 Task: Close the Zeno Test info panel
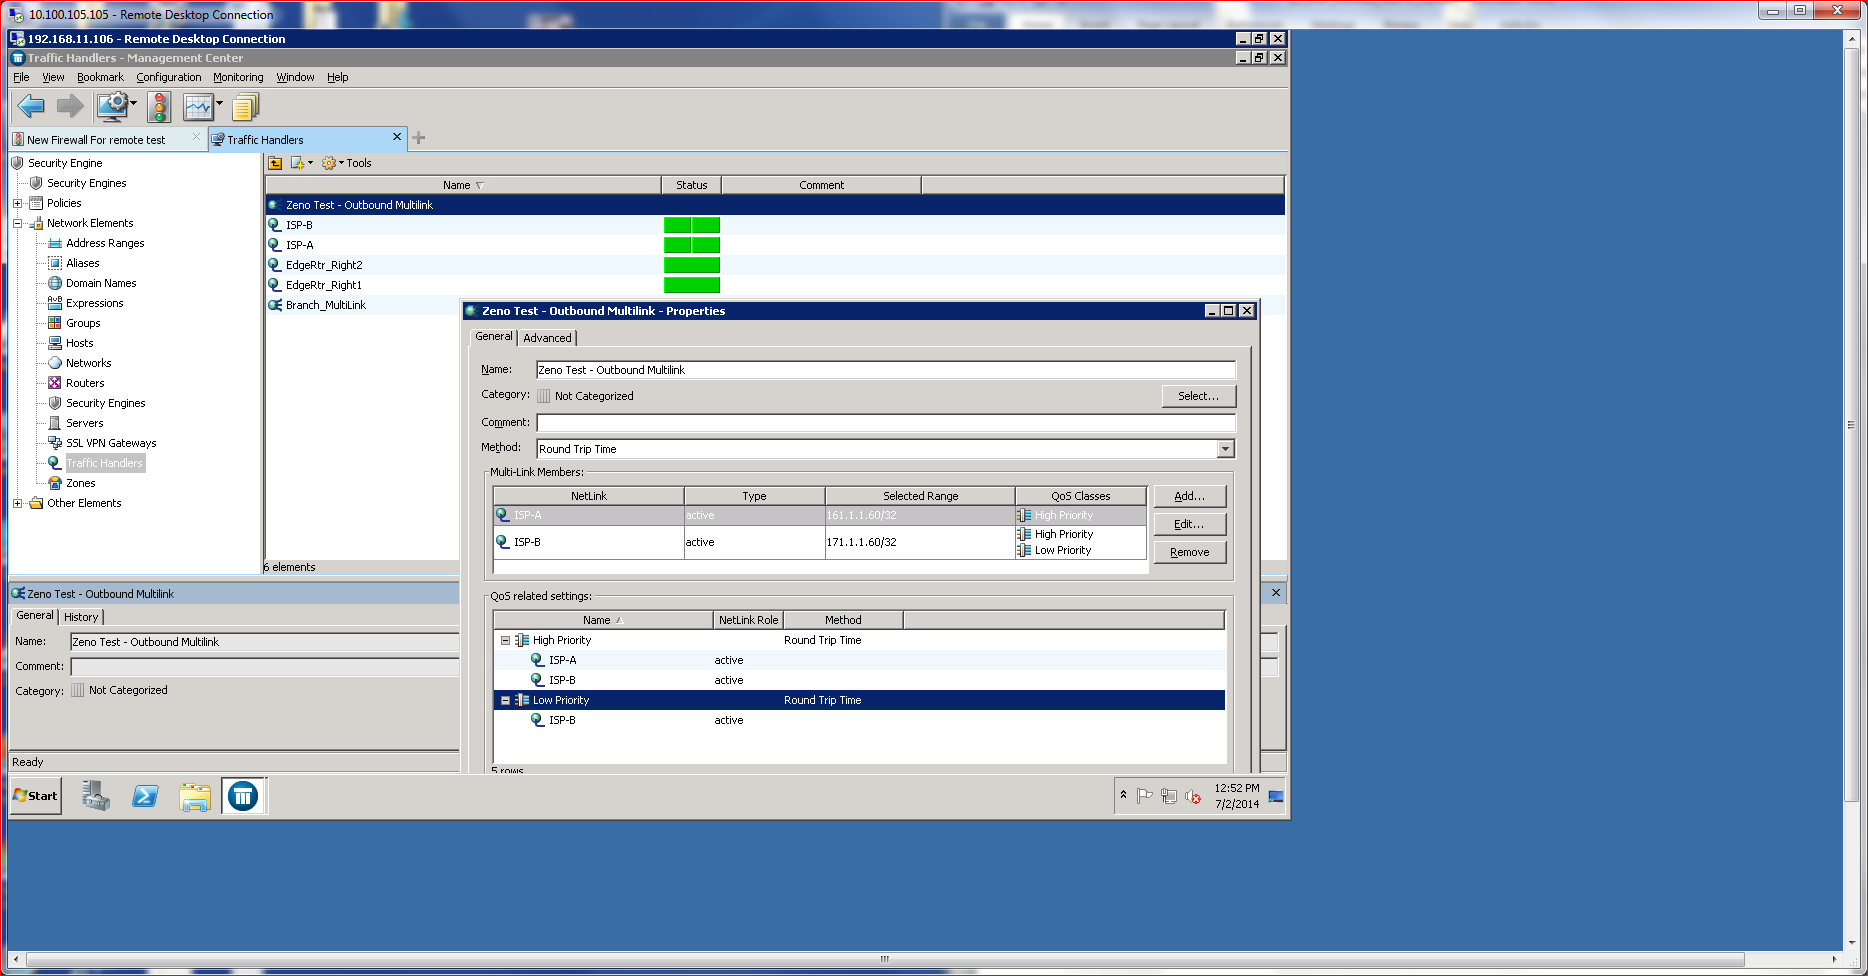click(x=1276, y=593)
